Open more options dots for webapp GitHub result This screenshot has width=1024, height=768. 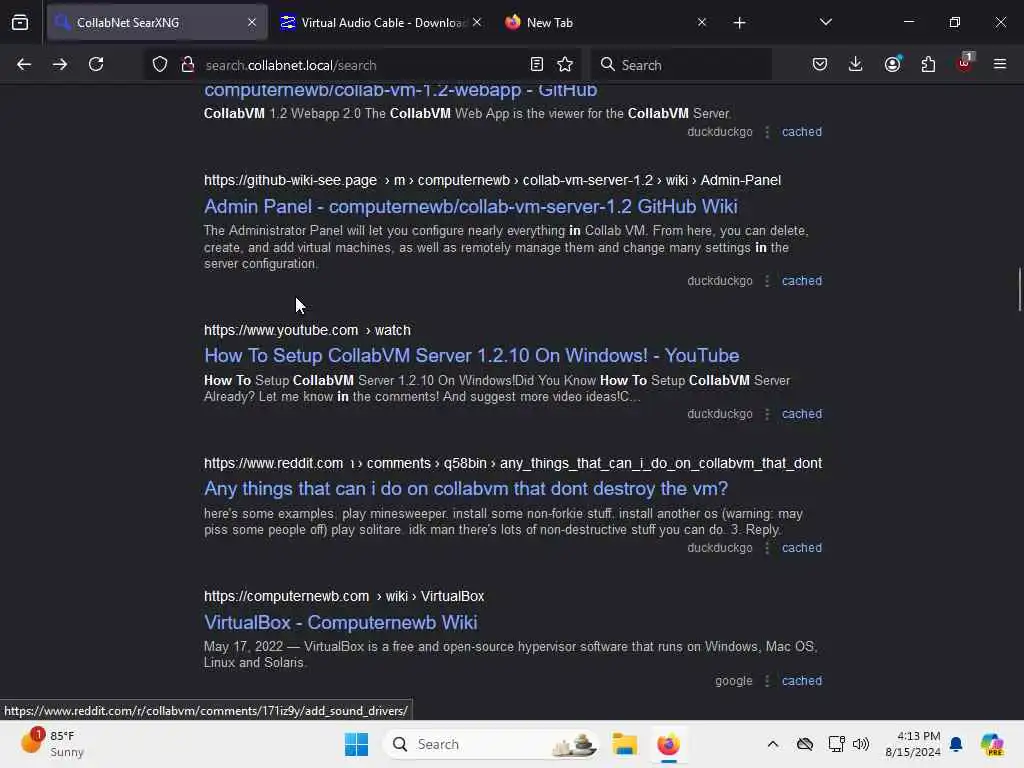[x=767, y=132]
